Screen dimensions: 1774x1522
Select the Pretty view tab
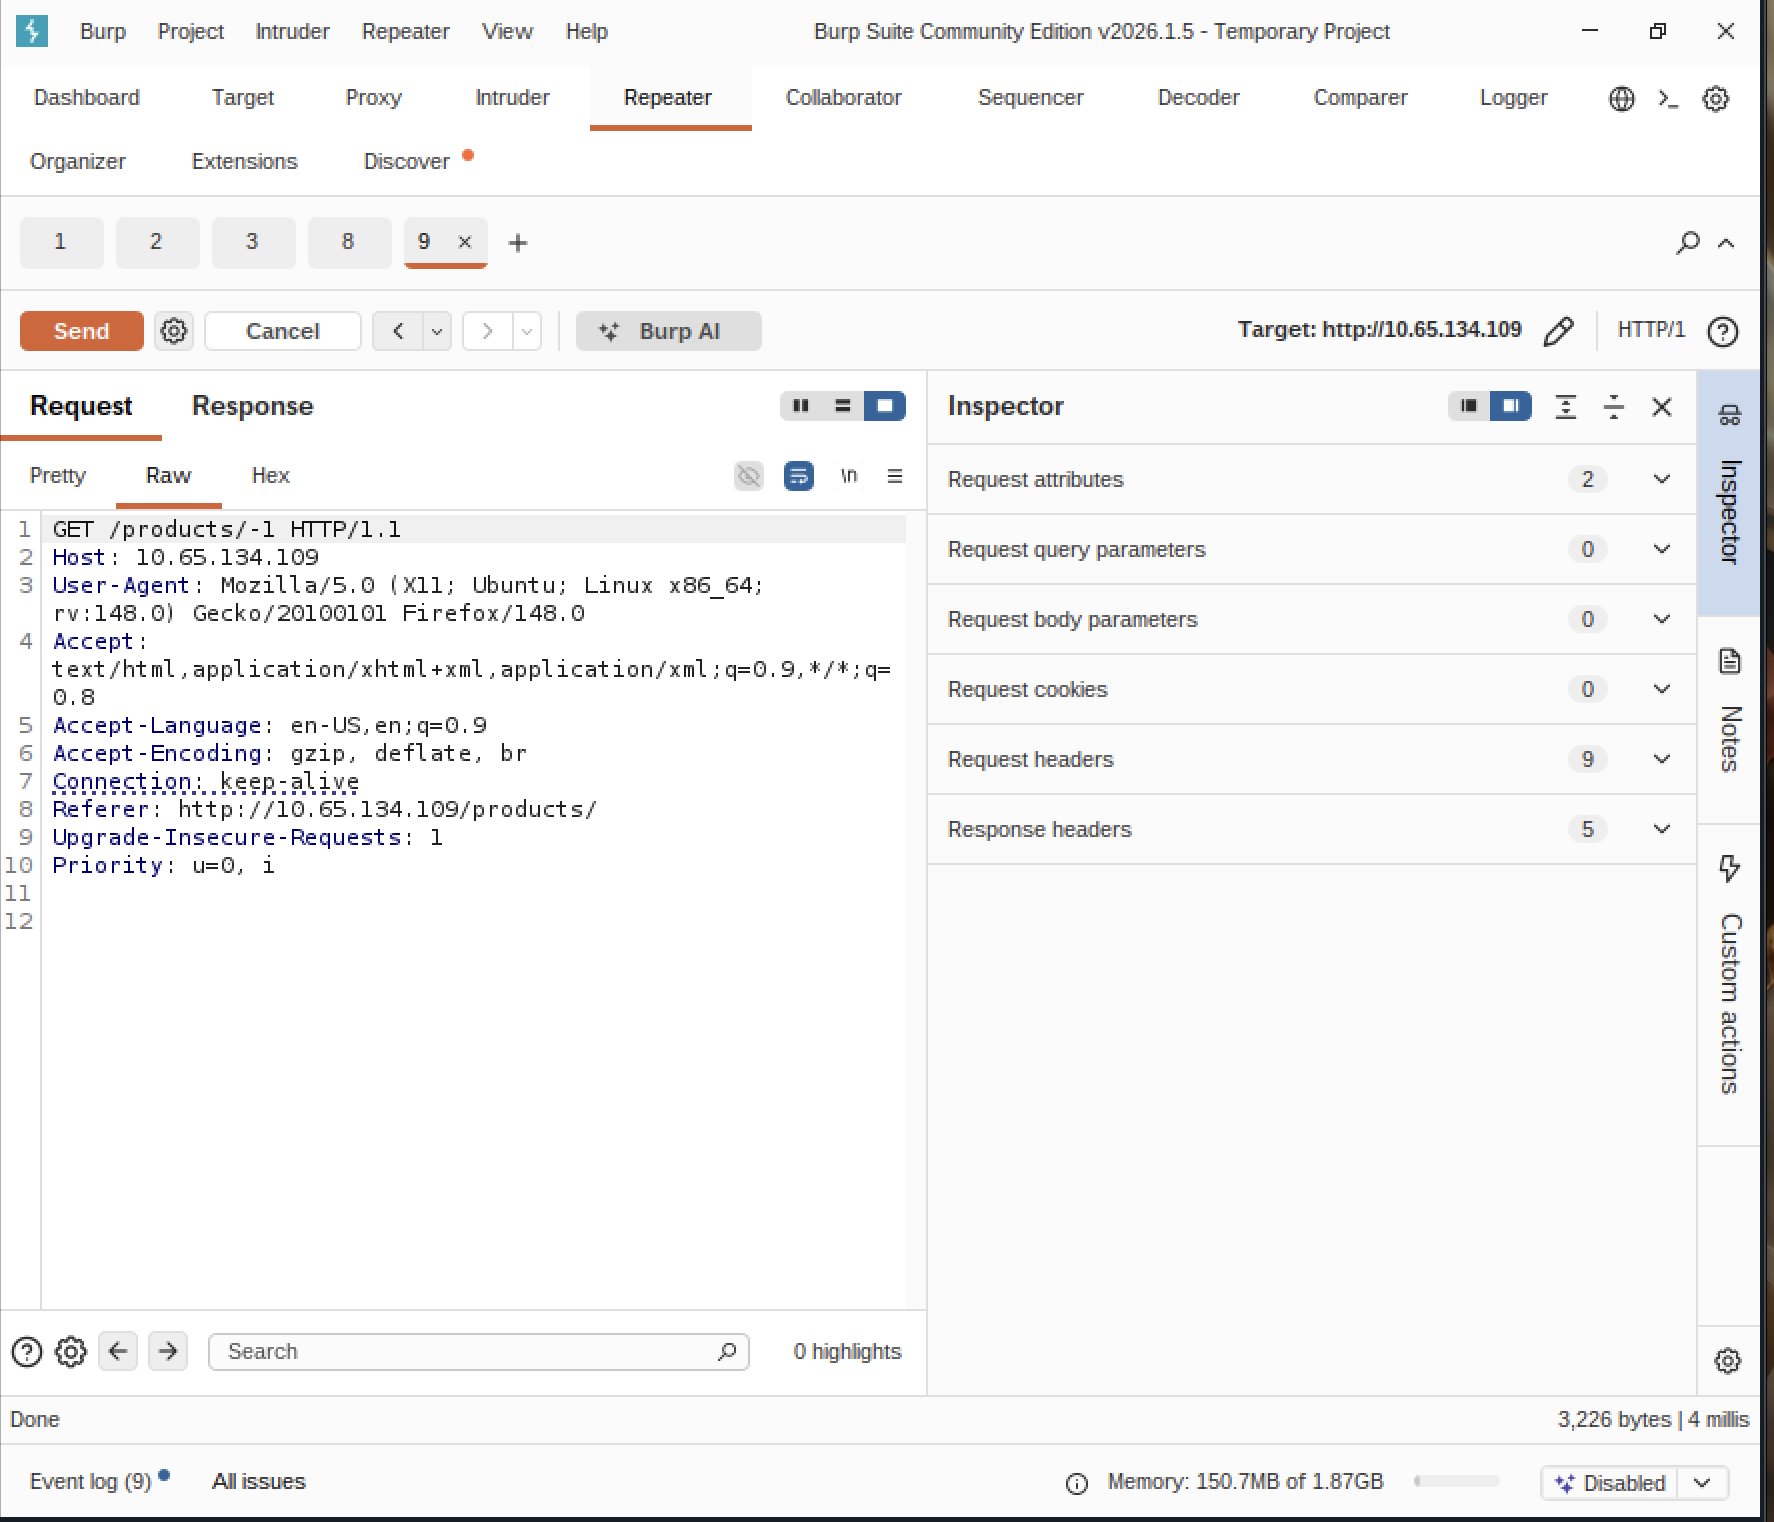click(x=58, y=476)
